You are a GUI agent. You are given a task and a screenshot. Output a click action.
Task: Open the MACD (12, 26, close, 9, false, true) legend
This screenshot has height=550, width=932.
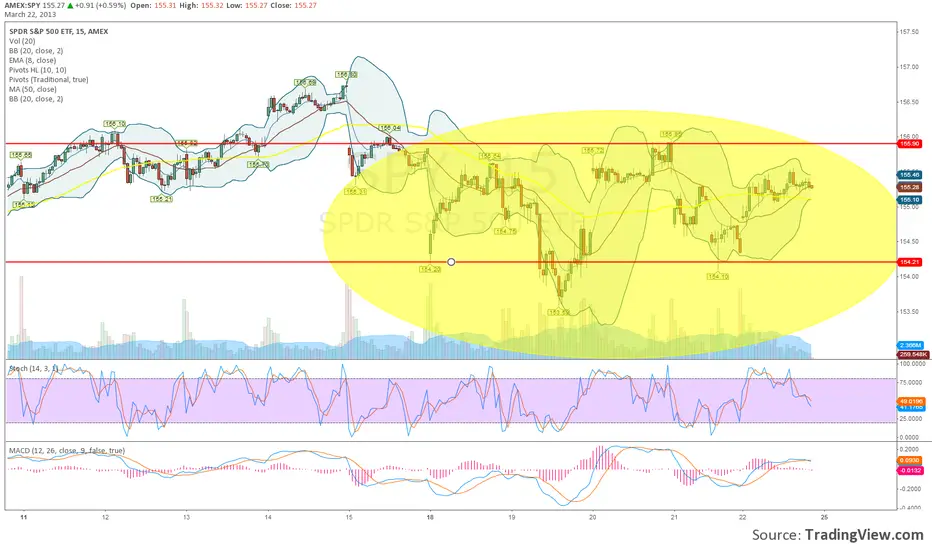click(67, 451)
